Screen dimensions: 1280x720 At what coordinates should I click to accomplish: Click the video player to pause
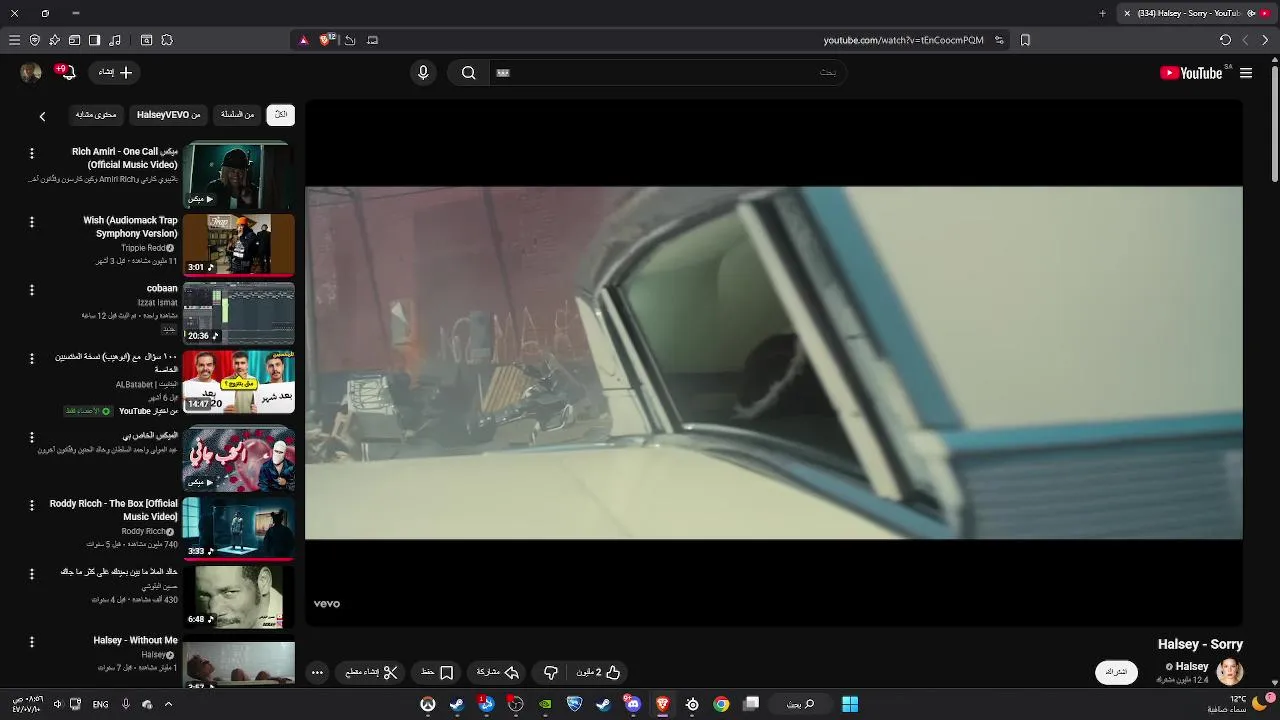tap(773, 362)
